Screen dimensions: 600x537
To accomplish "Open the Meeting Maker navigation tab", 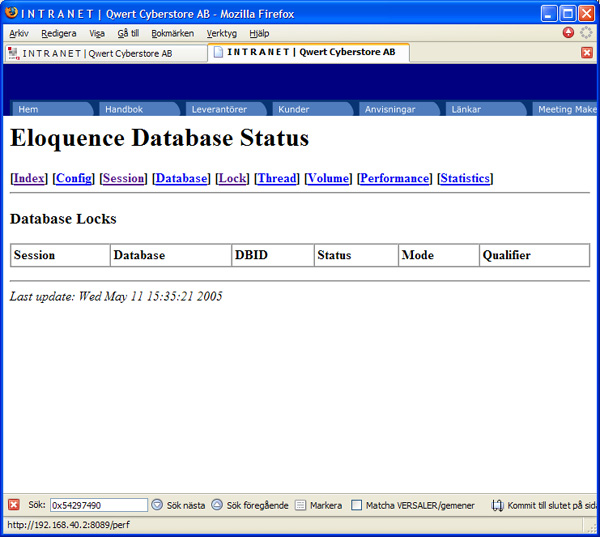I will click(564, 109).
